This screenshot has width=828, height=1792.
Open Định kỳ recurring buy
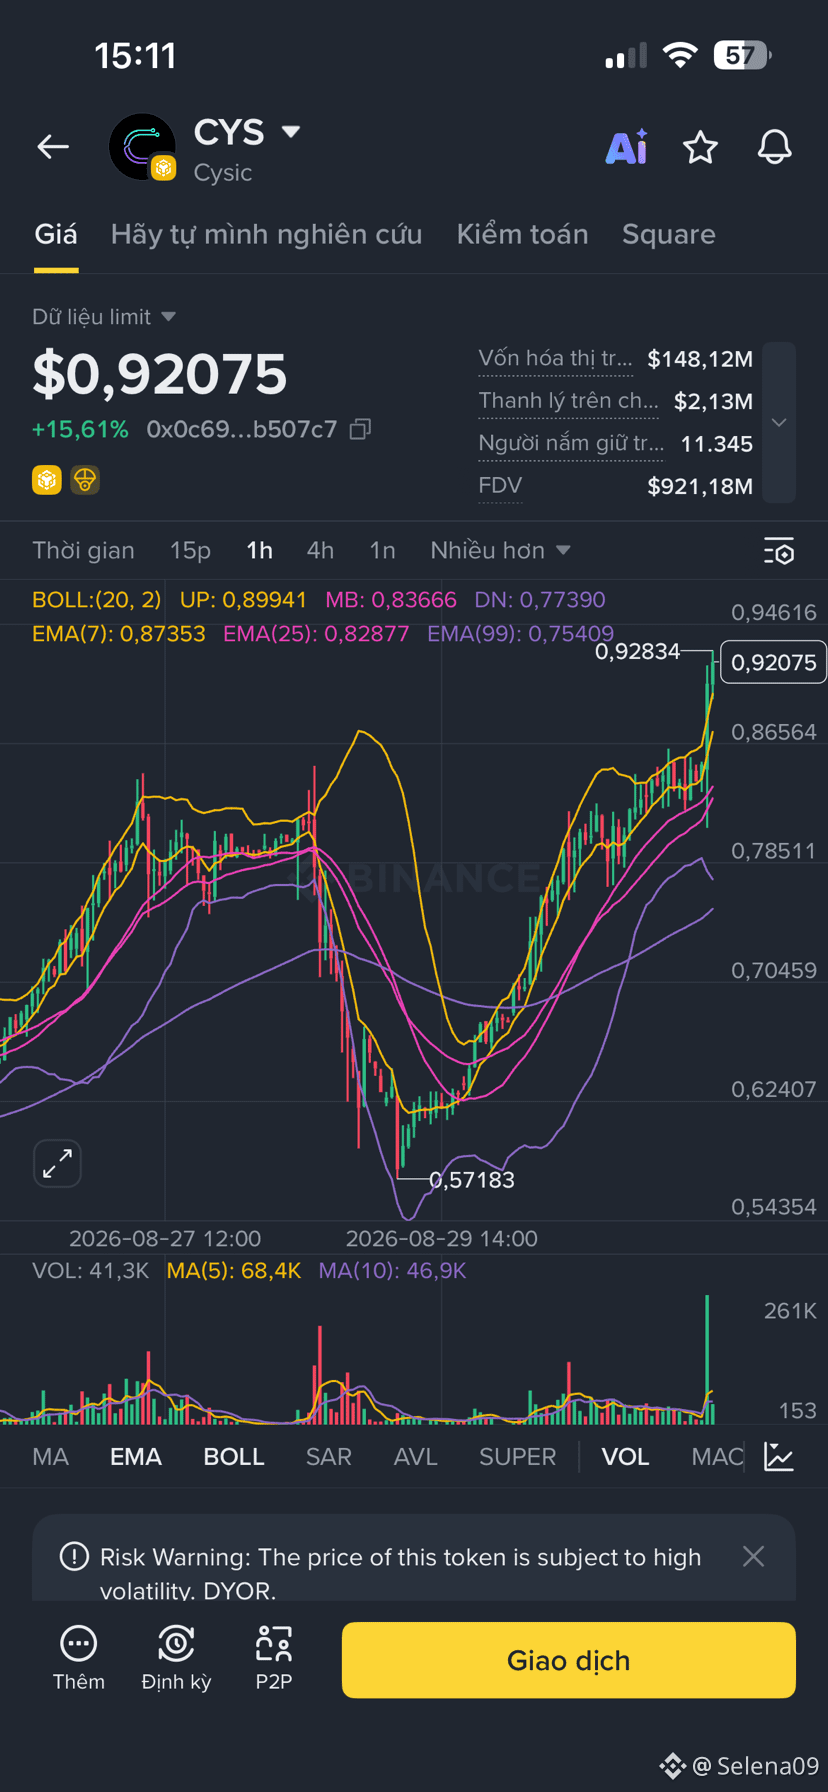176,1659
